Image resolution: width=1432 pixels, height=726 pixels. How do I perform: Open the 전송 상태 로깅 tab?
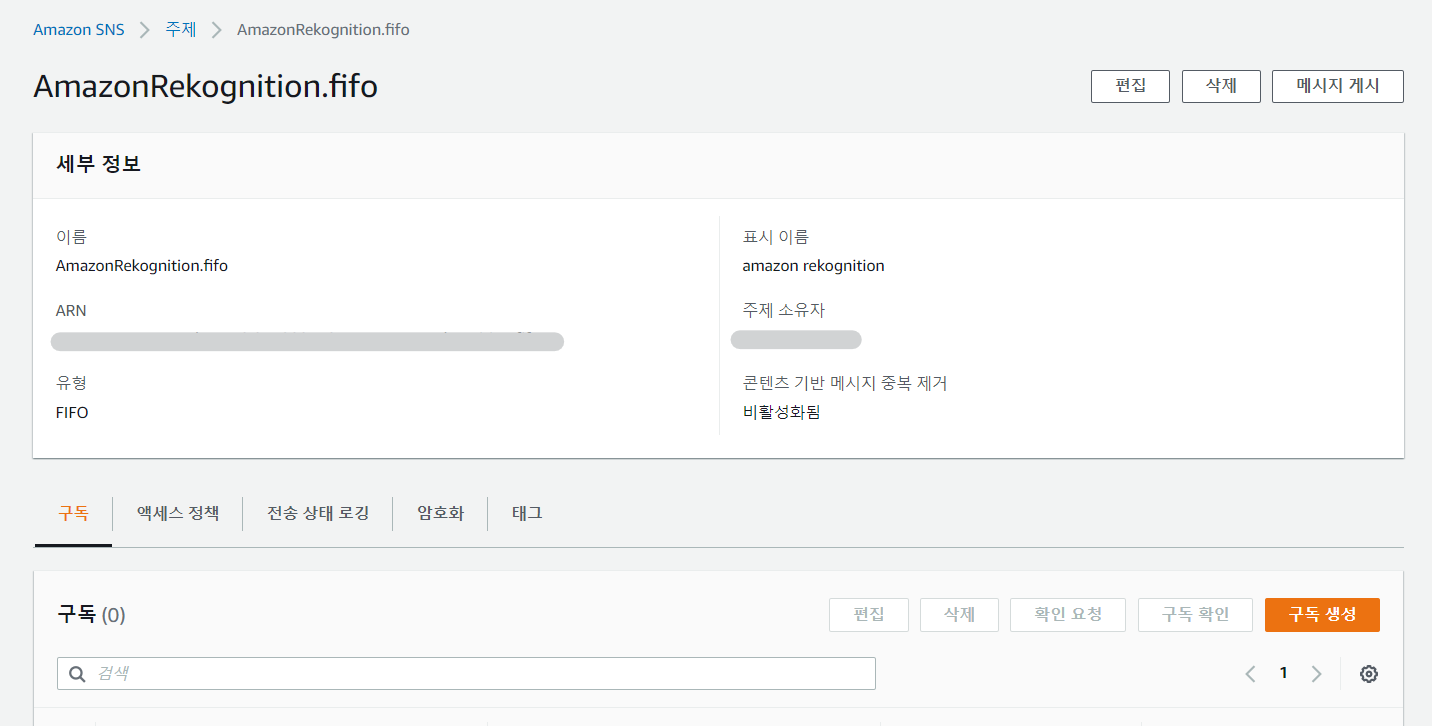318,513
